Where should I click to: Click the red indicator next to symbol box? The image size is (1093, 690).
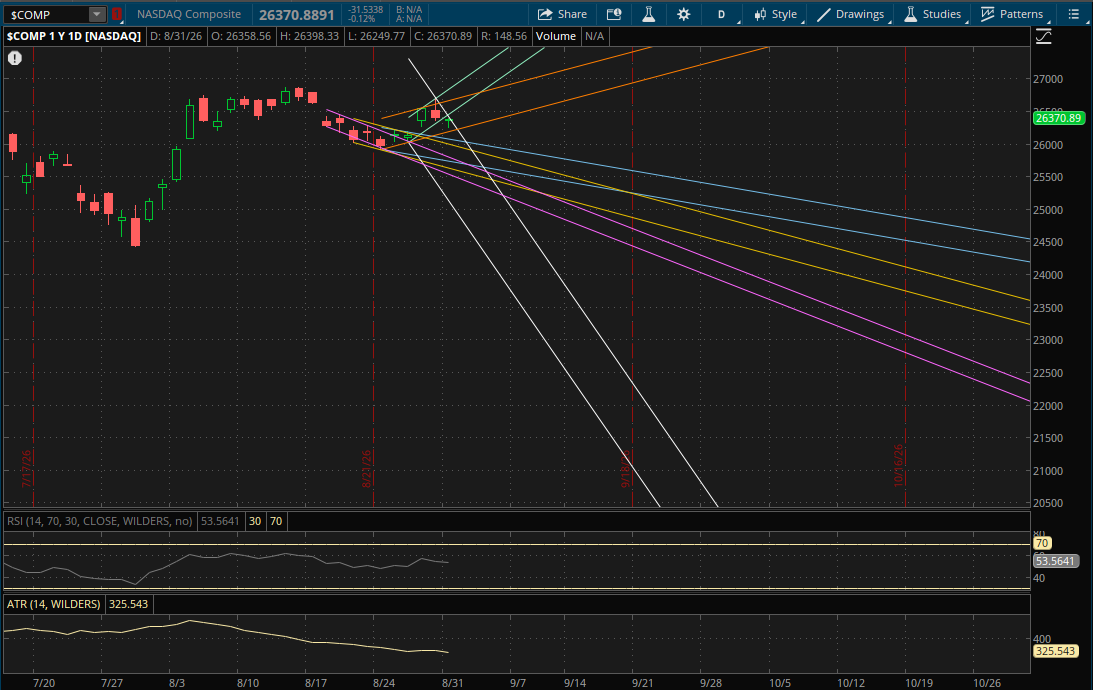coord(116,14)
